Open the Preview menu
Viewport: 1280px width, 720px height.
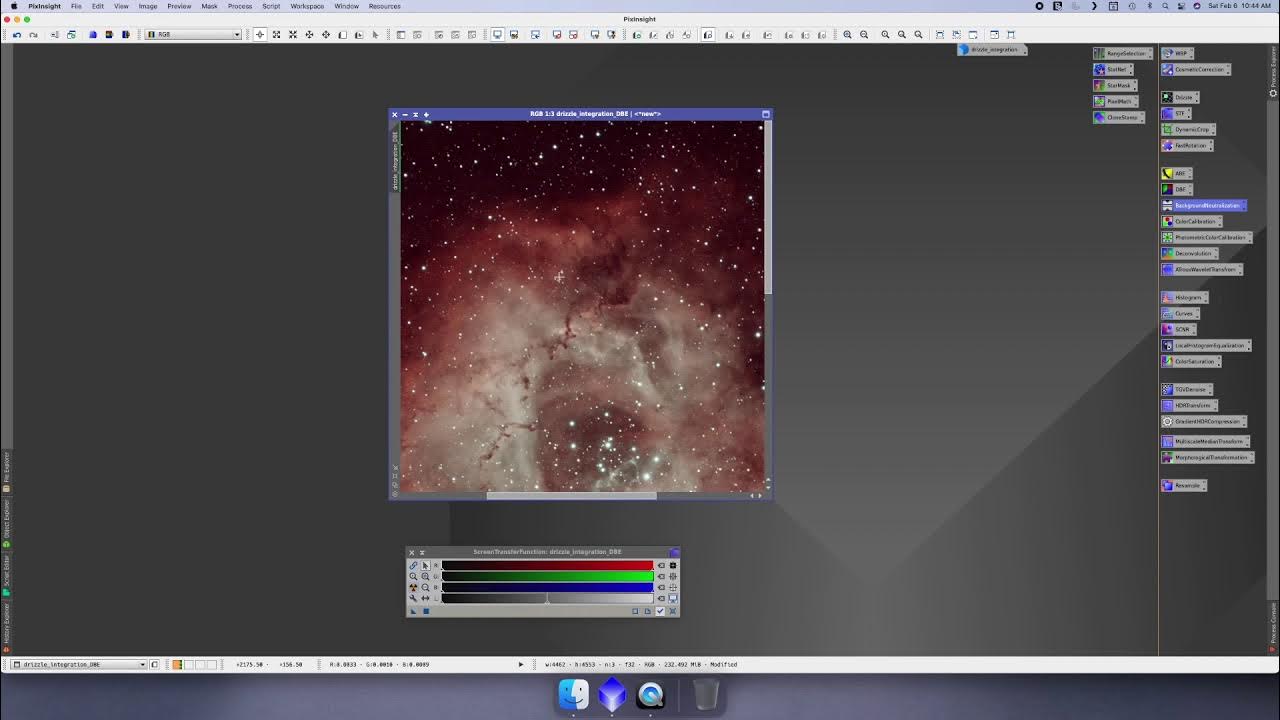[x=179, y=6]
